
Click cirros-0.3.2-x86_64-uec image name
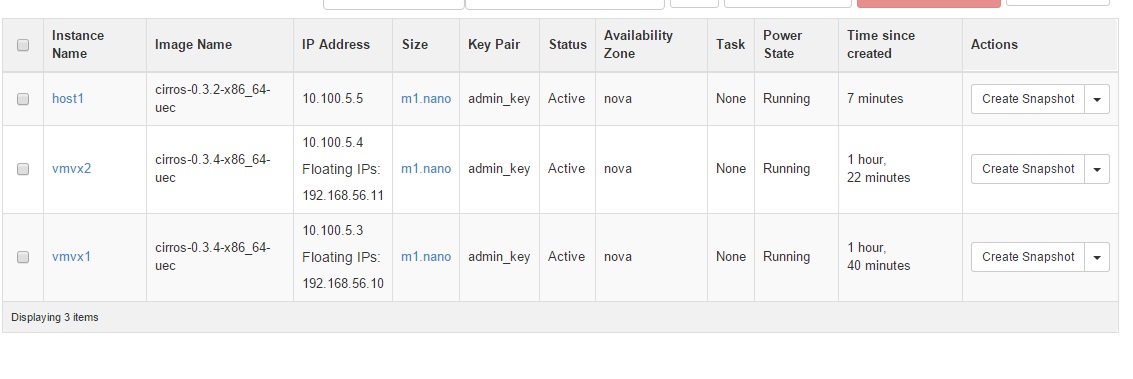pos(212,99)
